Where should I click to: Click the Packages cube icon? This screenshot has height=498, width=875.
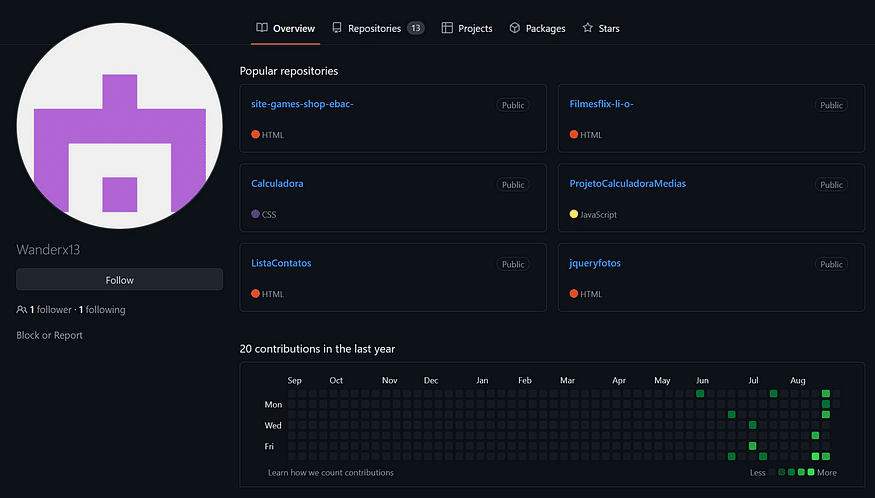tap(514, 29)
